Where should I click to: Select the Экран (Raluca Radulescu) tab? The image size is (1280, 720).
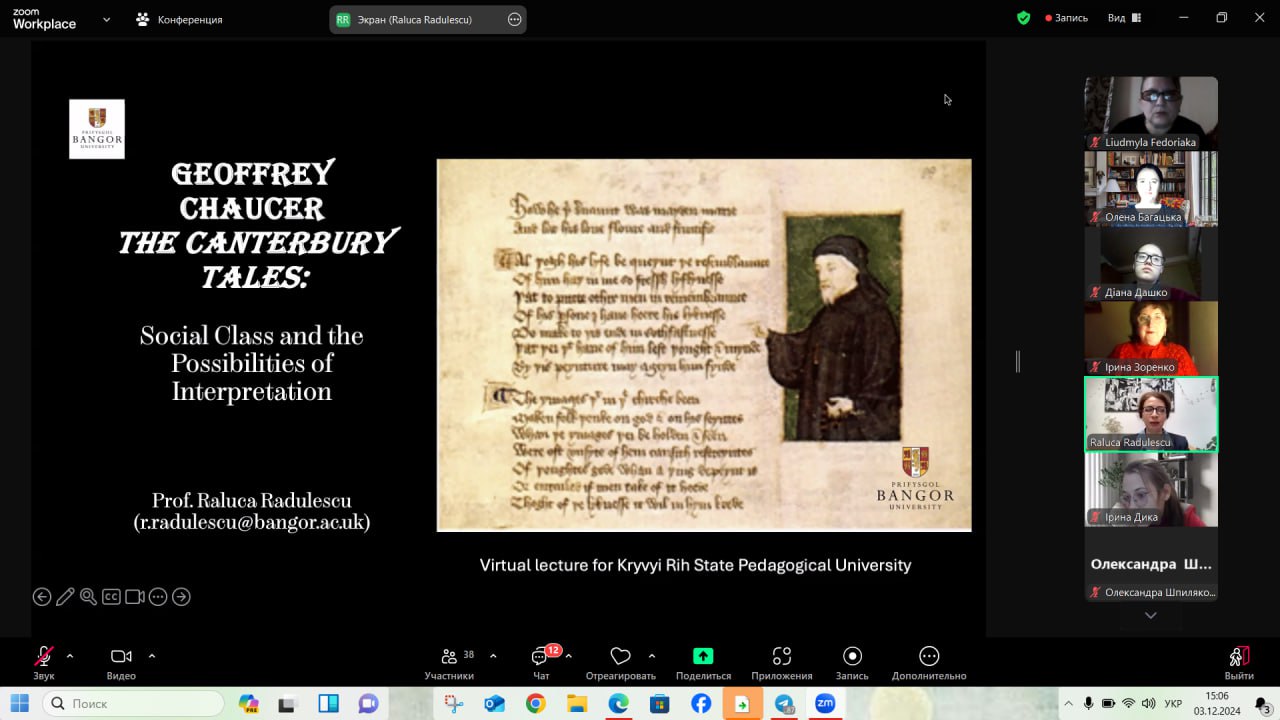pyautogui.click(x=428, y=19)
